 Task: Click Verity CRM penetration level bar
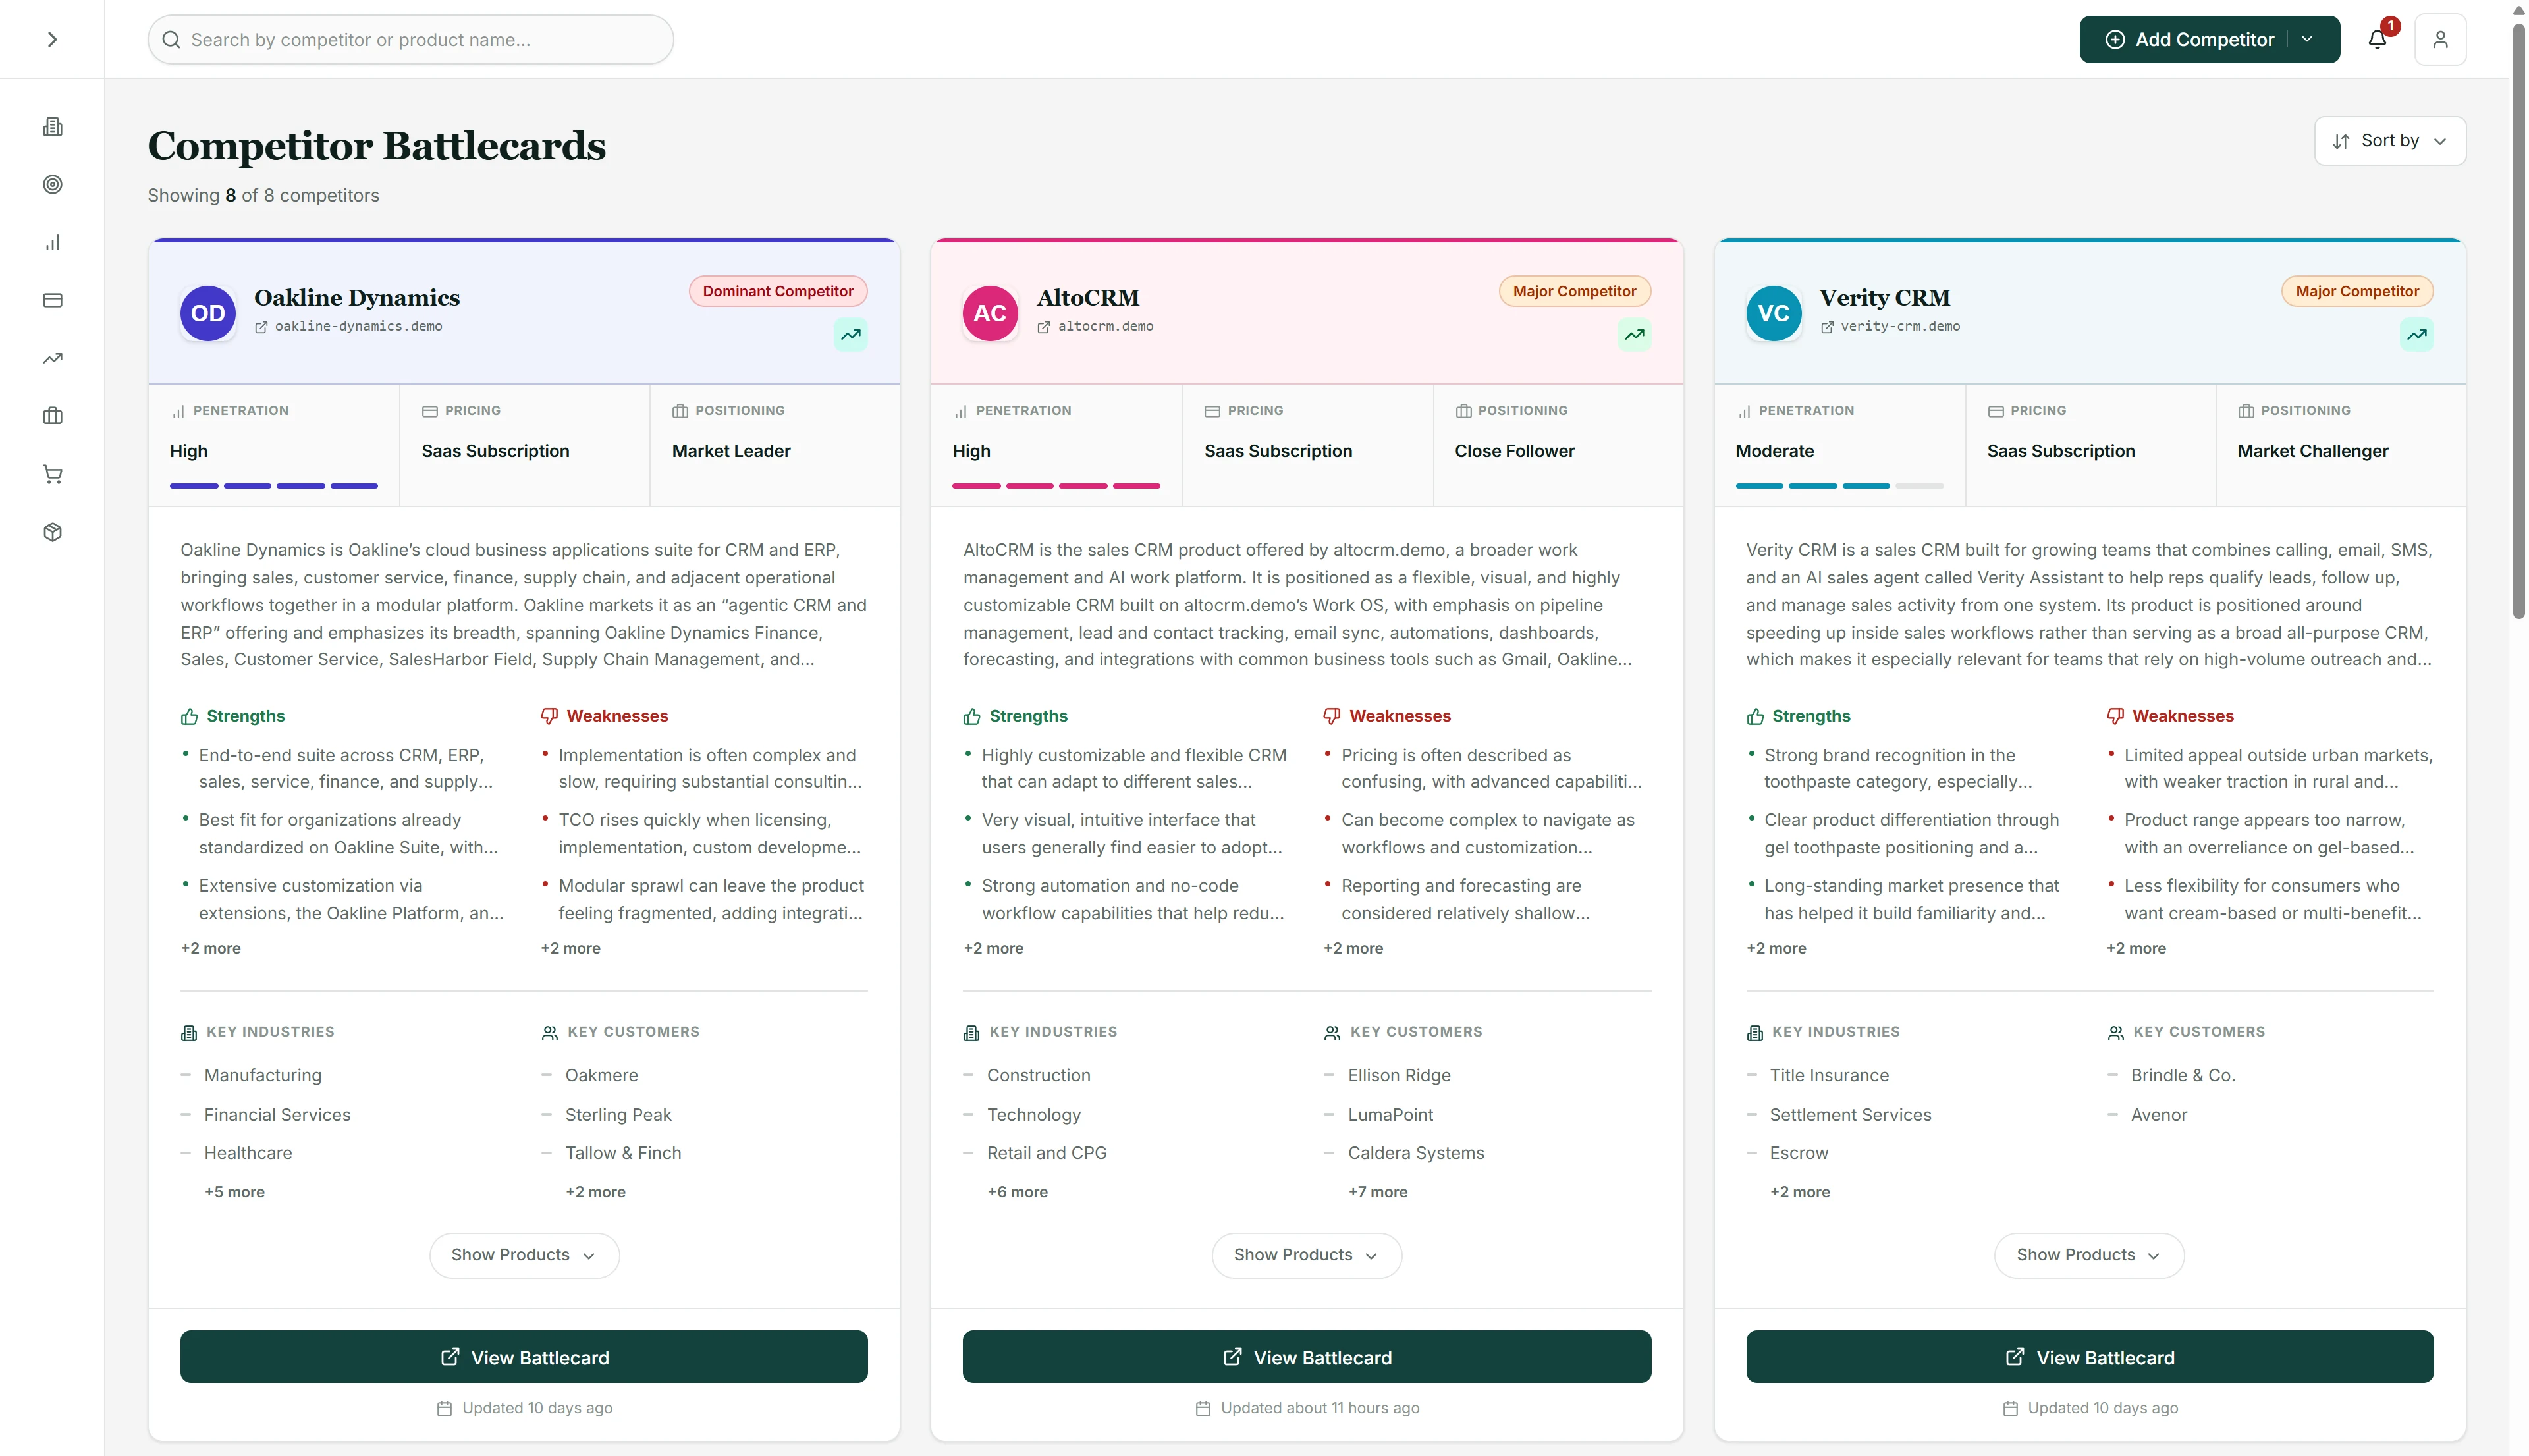(x=1839, y=485)
